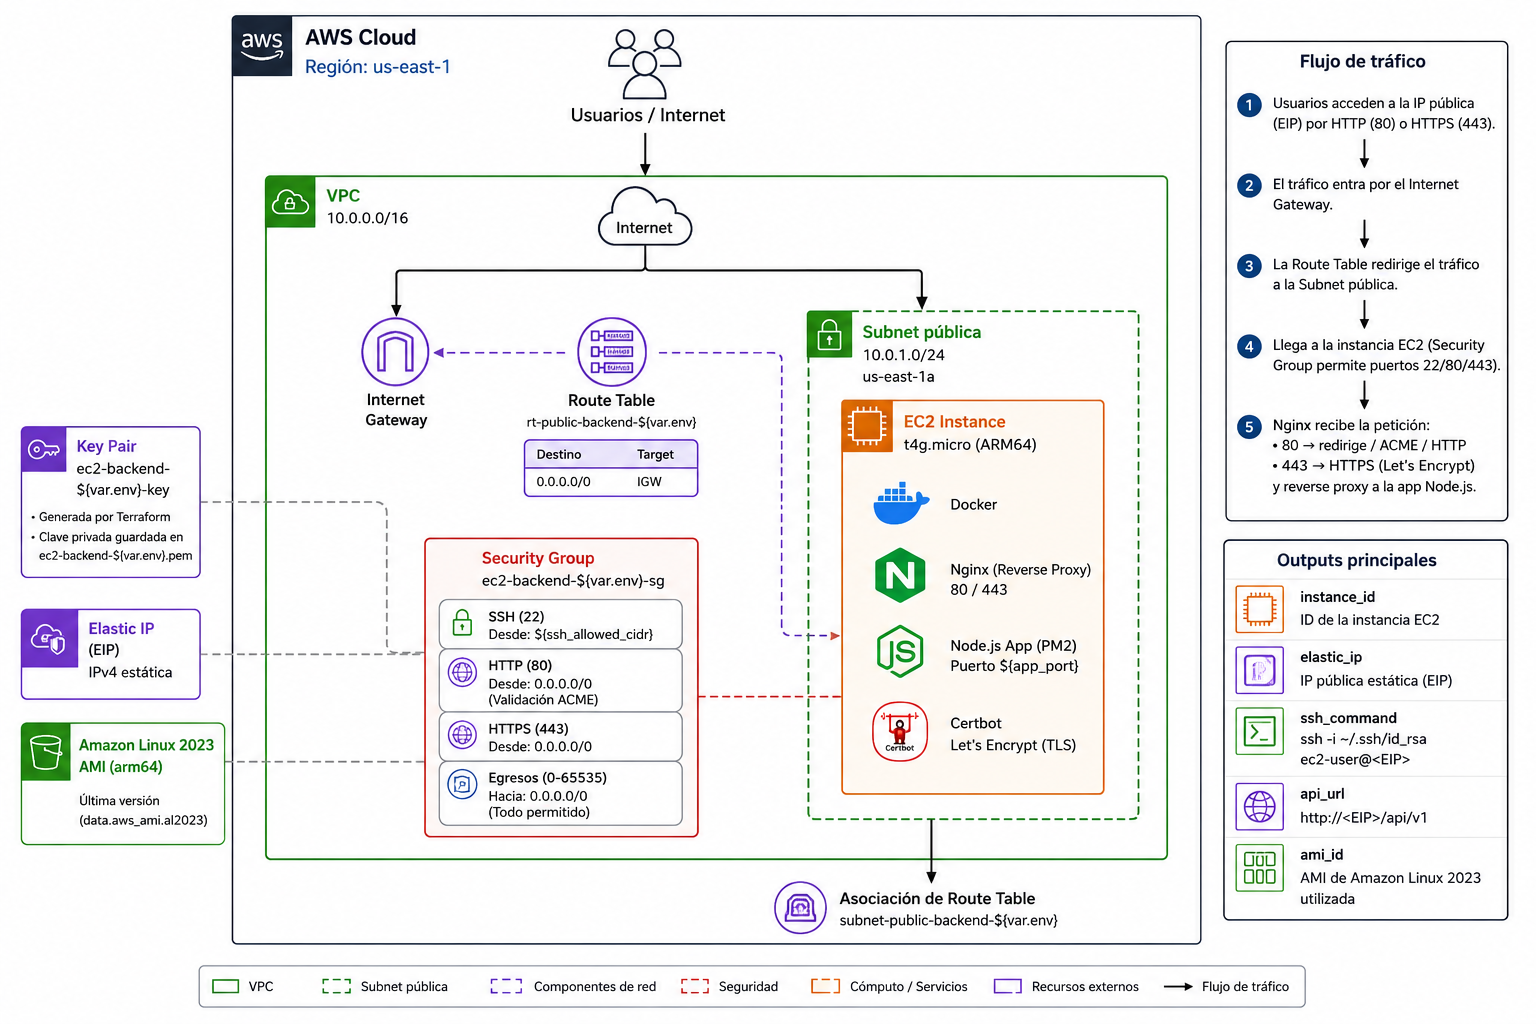This screenshot has width=1536, height=1024.
Task: Select the purple Componentes de red legend swatch
Action: (x=507, y=986)
